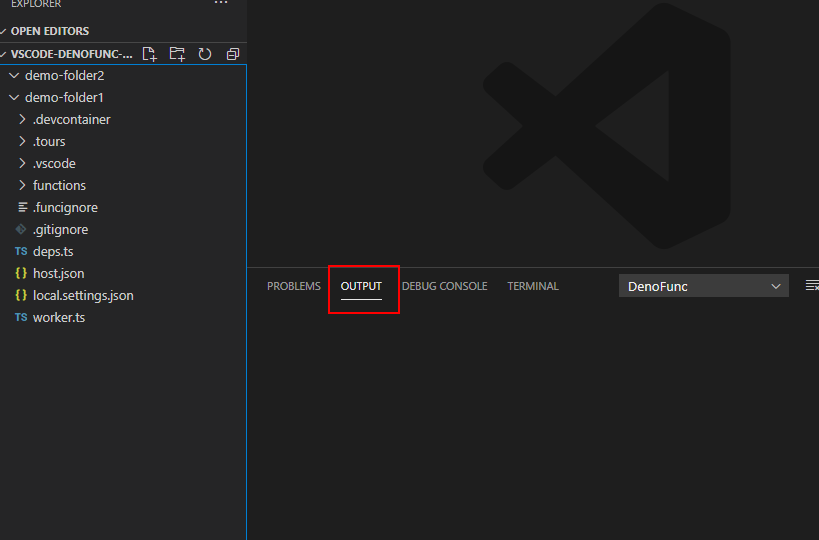Select the OUTPUT panel tab
The height and width of the screenshot is (540, 819).
click(x=361, y=286)
